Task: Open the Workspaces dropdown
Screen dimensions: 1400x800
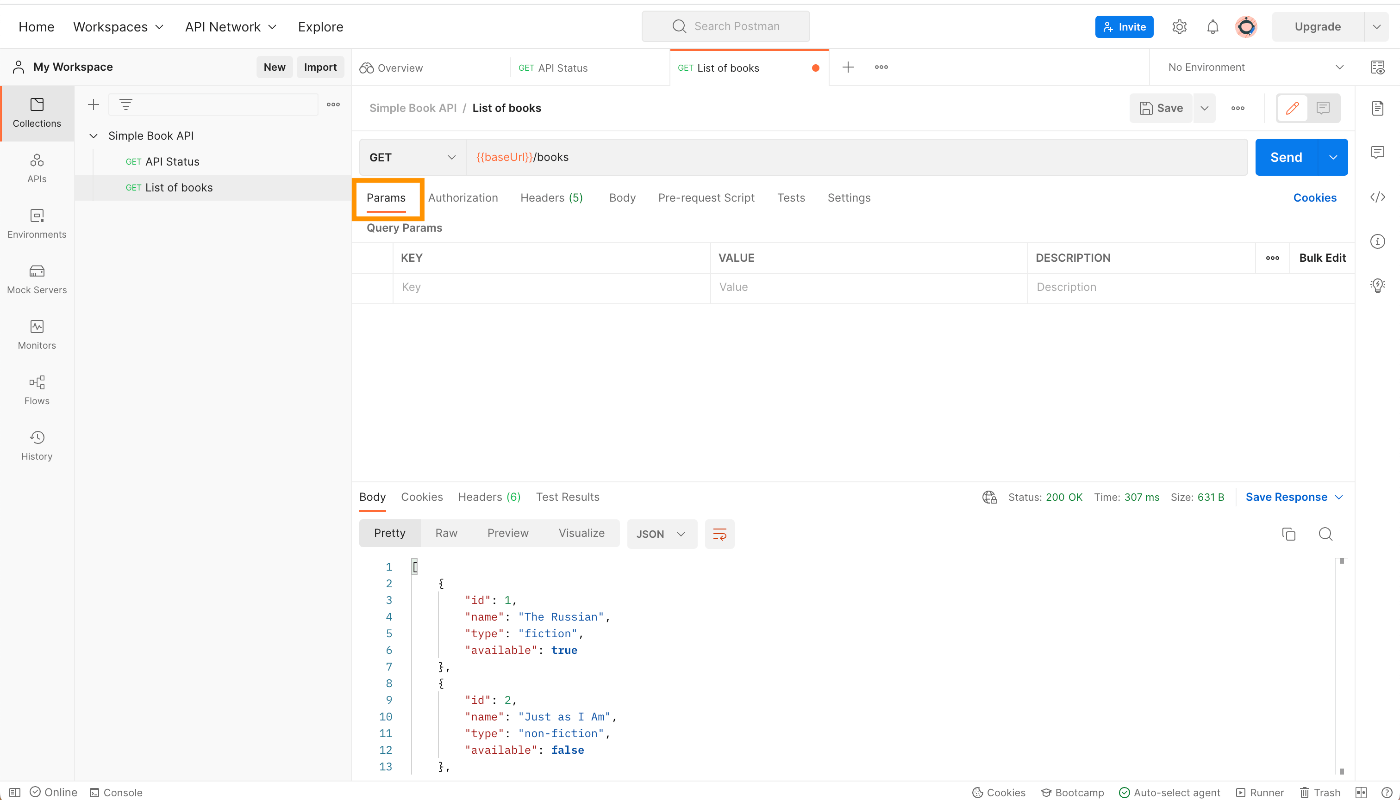Action: coord(118,27)
